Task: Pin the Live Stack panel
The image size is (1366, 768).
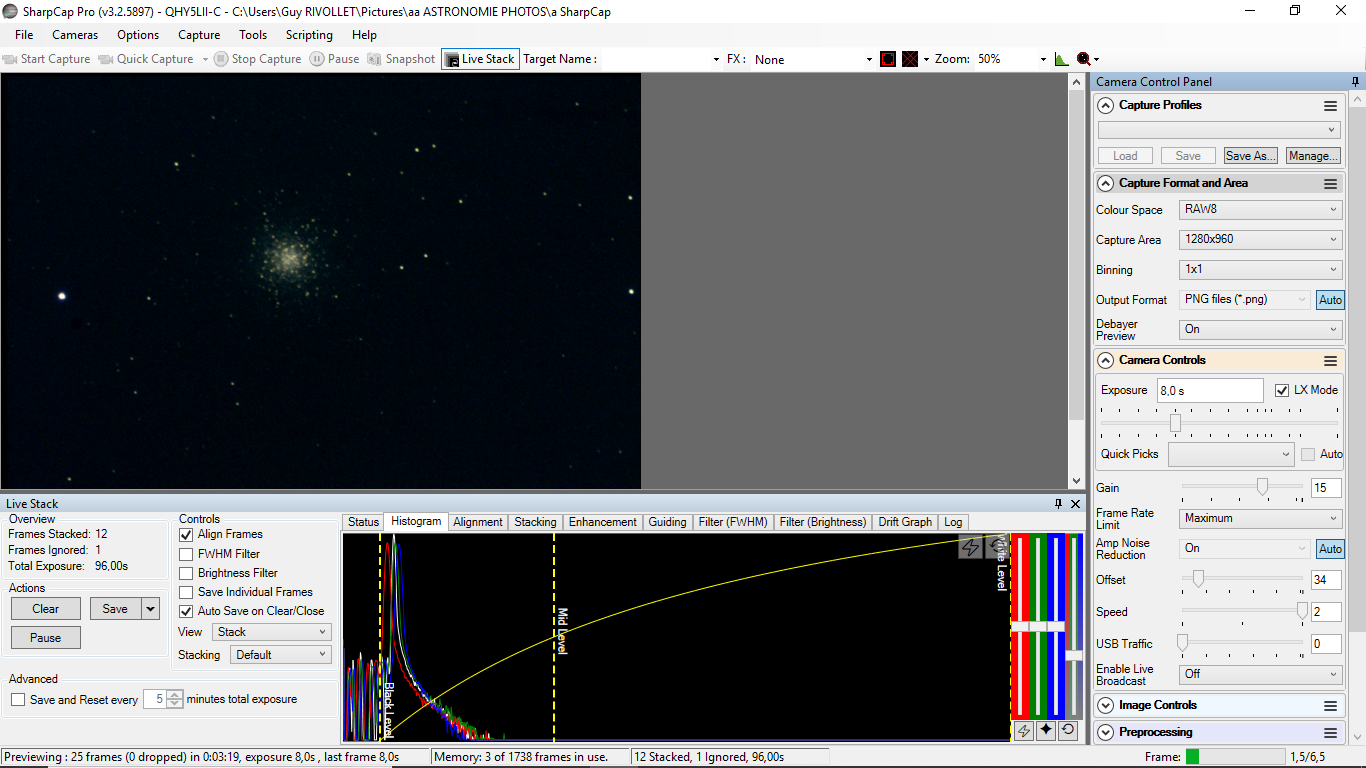Action: [1059, 504]
